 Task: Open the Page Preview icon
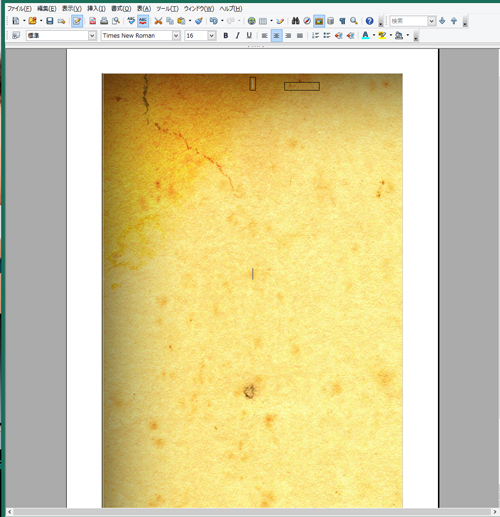tap(116, 21)
